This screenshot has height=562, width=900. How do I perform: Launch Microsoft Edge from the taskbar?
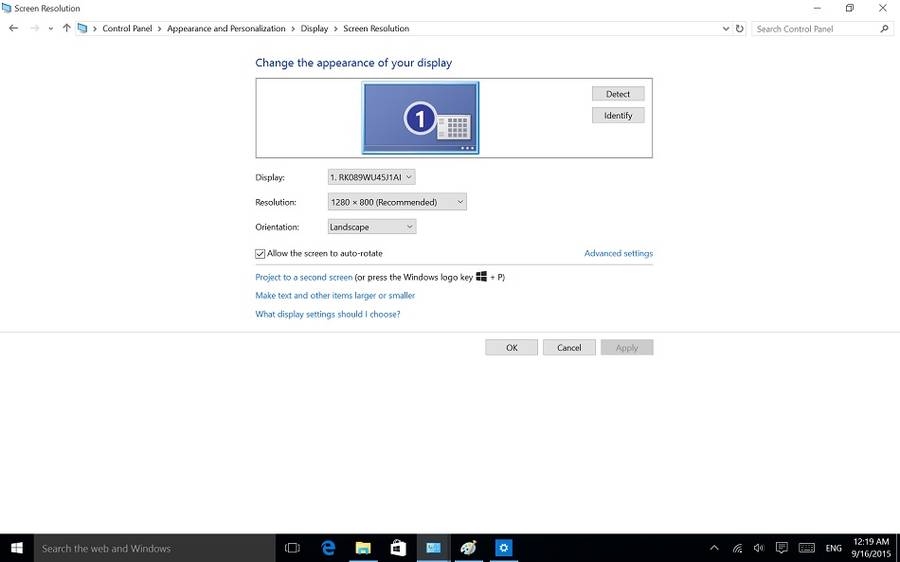point(328,548)
